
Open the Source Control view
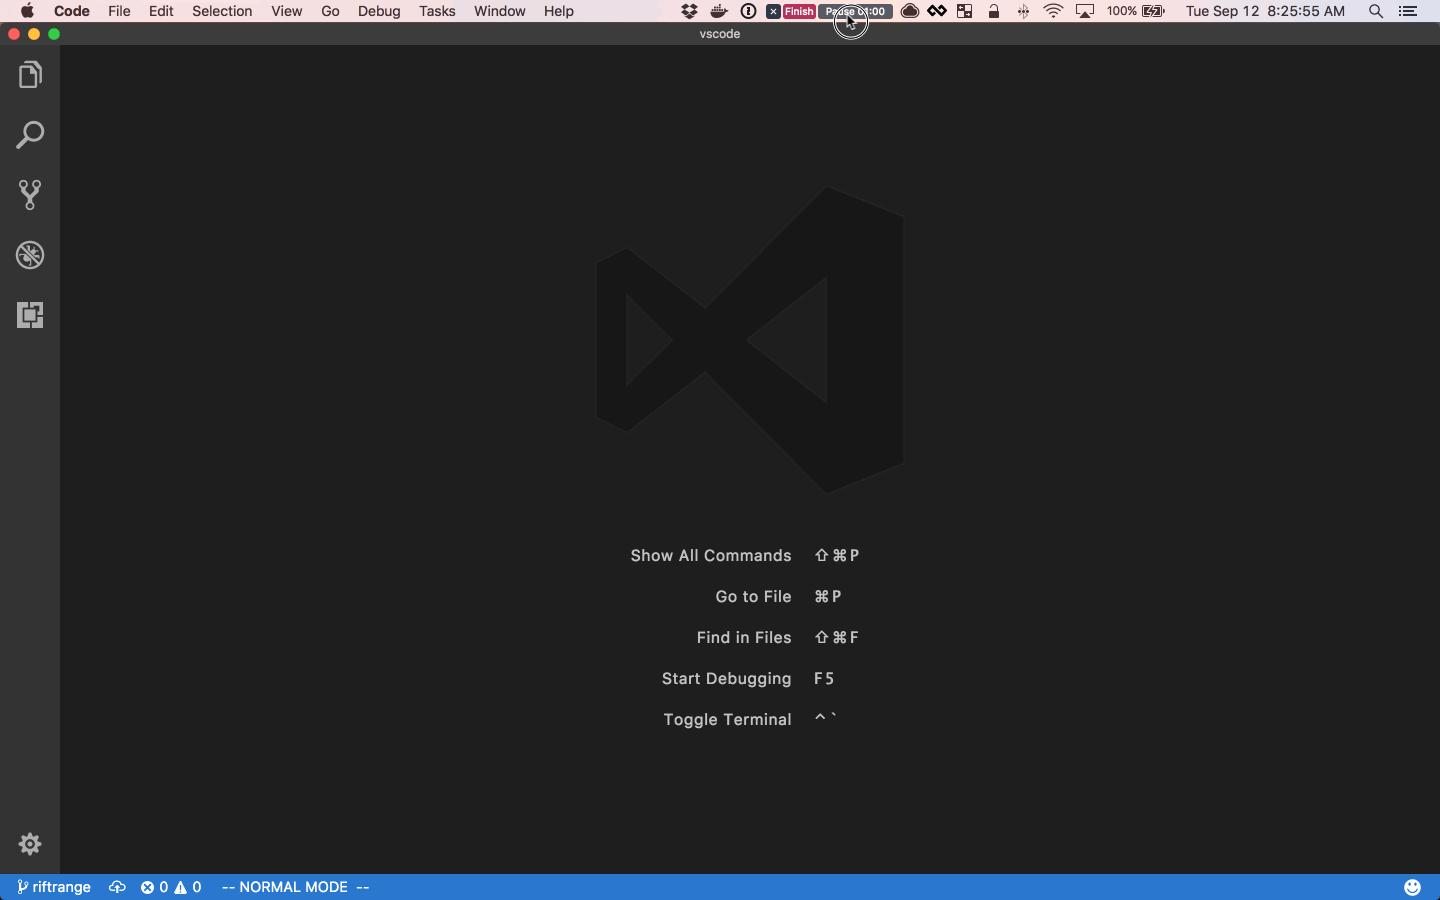point(29,195)
